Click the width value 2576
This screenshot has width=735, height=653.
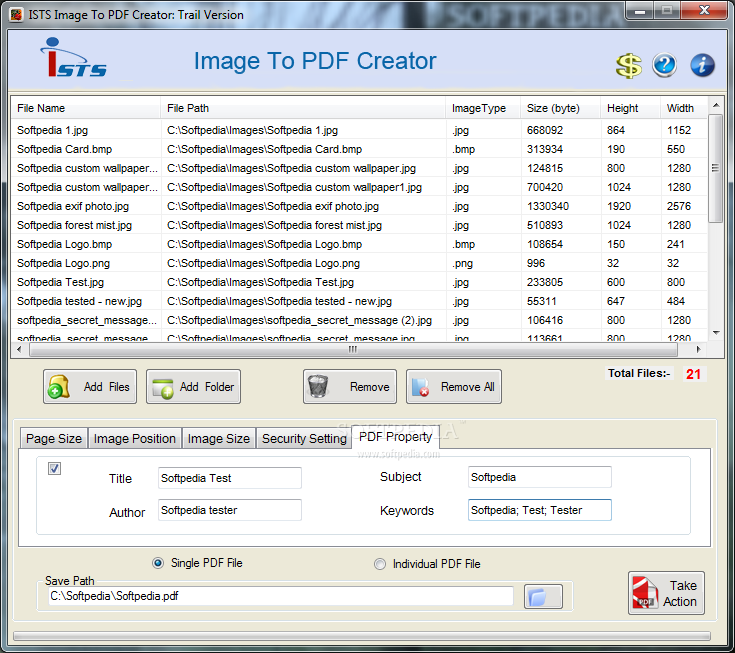[679, 206]
